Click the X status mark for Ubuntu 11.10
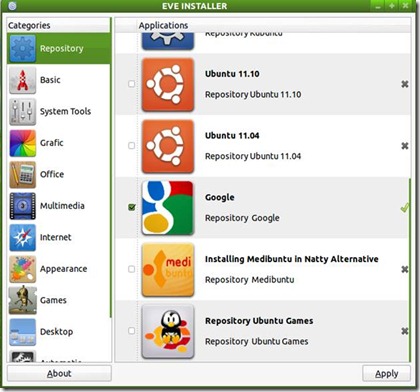 (x=405, y=84)
